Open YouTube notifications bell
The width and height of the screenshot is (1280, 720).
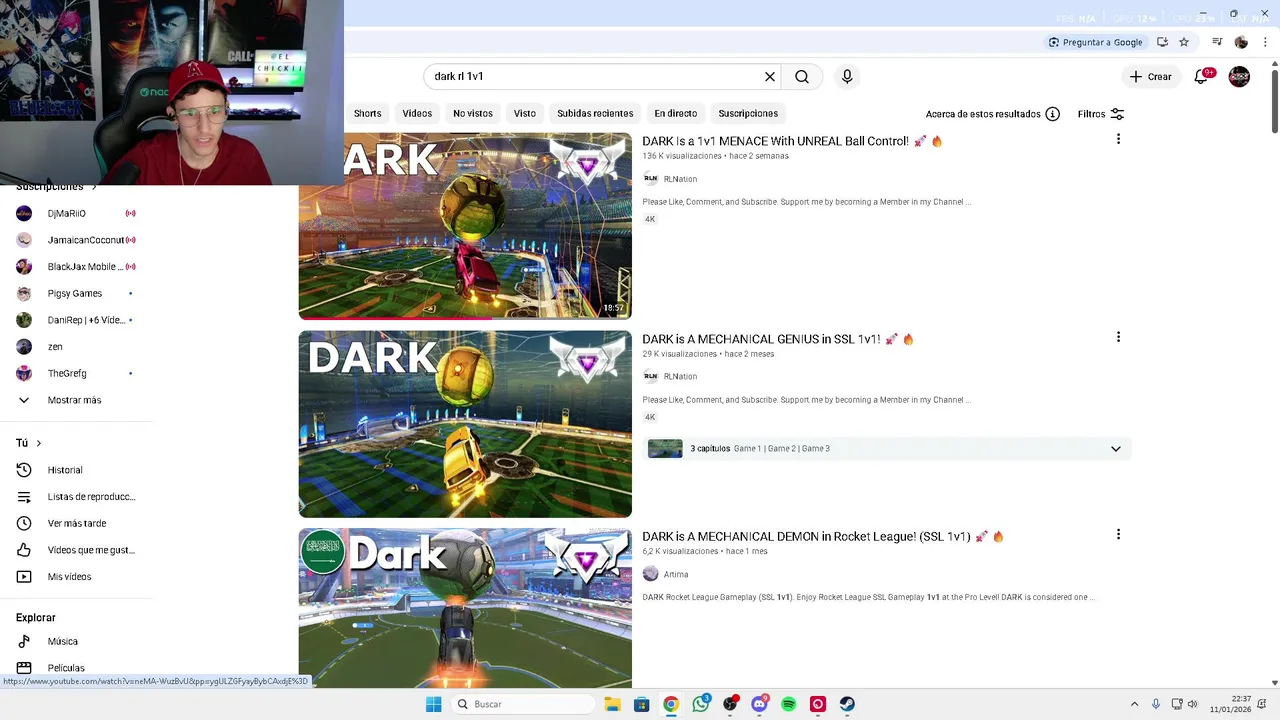click(1202, 76)
